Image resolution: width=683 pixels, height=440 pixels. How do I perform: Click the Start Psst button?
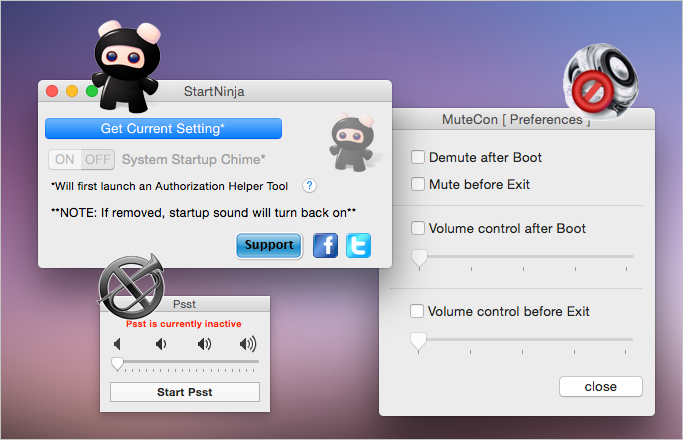(185, 392)
